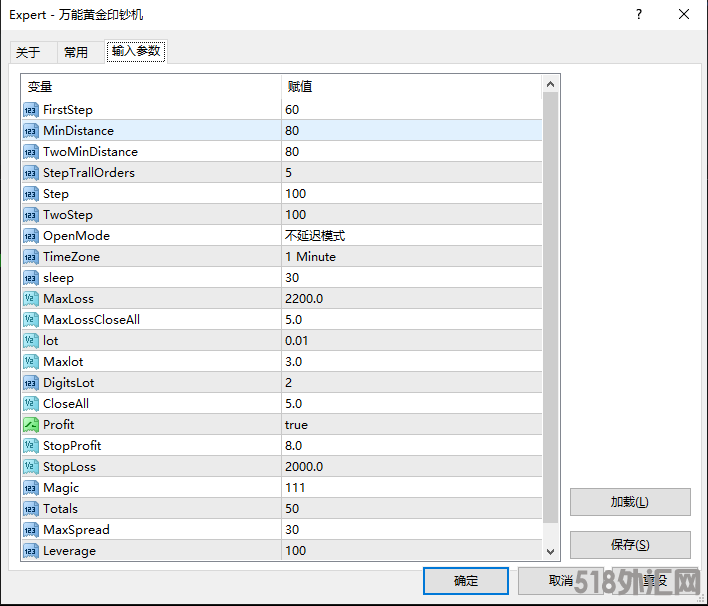
Task: Close the Expert dialog window
Action: tap(684, 14)
